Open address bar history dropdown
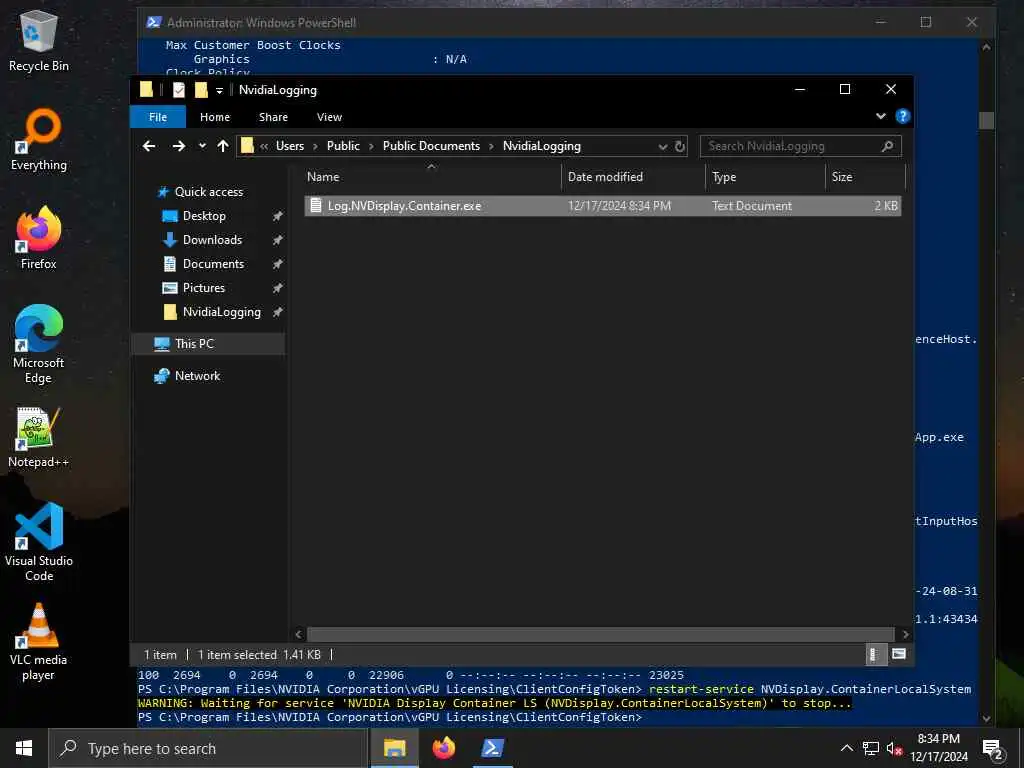This screenshot has width=1024, height=768. click(663, 146)
